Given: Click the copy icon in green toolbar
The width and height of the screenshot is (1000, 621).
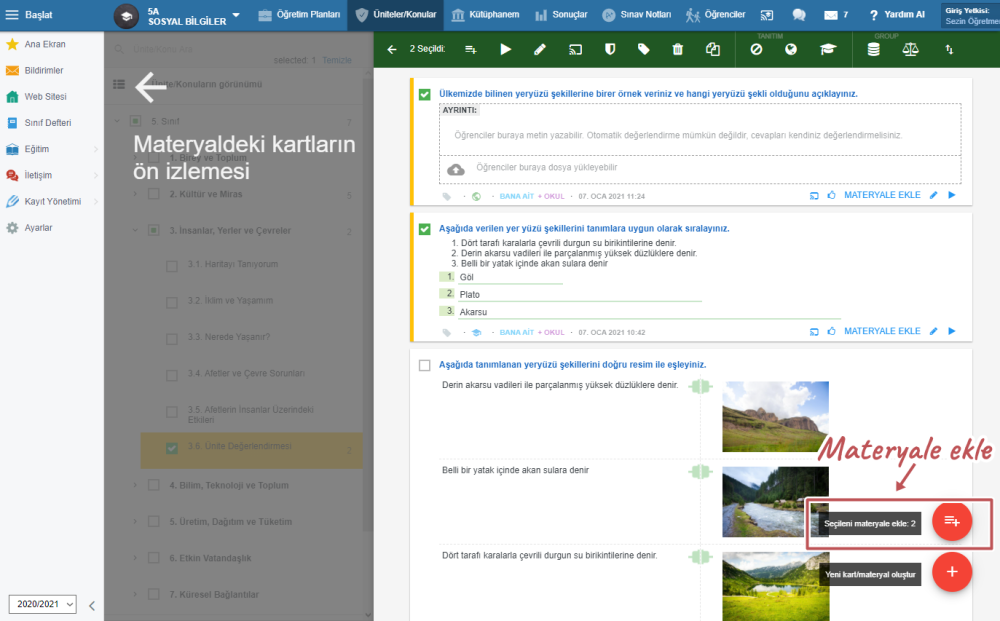Looking at the screenshot, I should coord(712,49).
